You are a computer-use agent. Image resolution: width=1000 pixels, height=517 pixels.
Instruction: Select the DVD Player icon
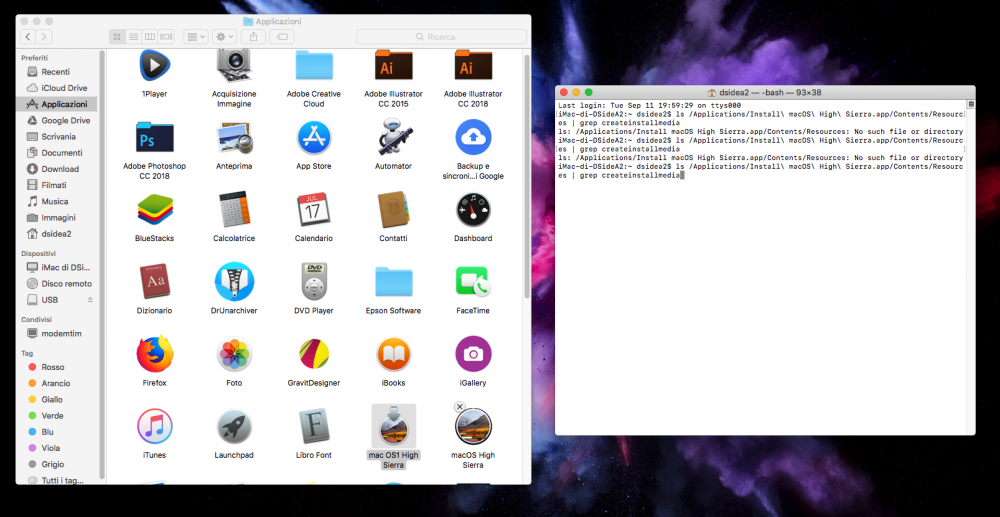click(x=314, y=282)
